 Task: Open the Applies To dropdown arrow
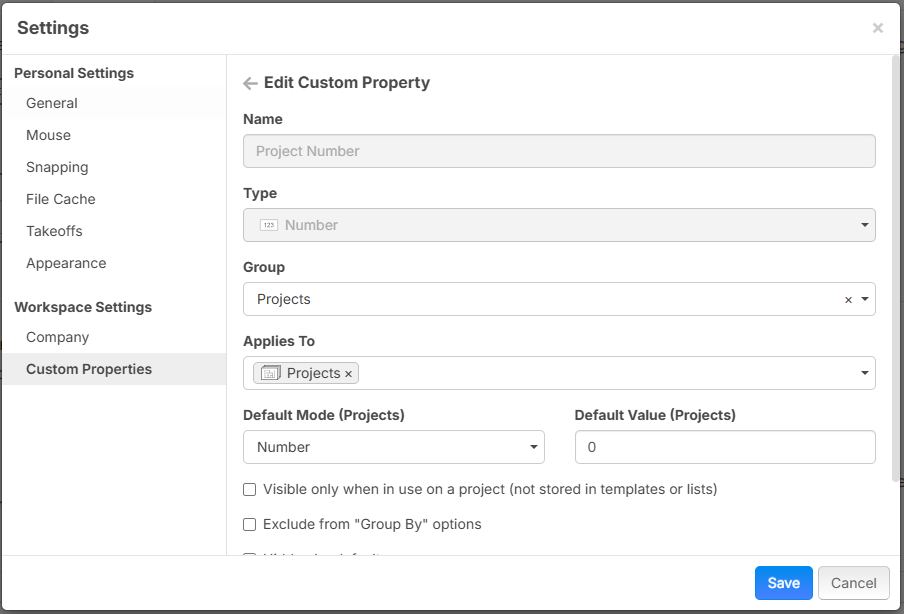click(864, 374)
